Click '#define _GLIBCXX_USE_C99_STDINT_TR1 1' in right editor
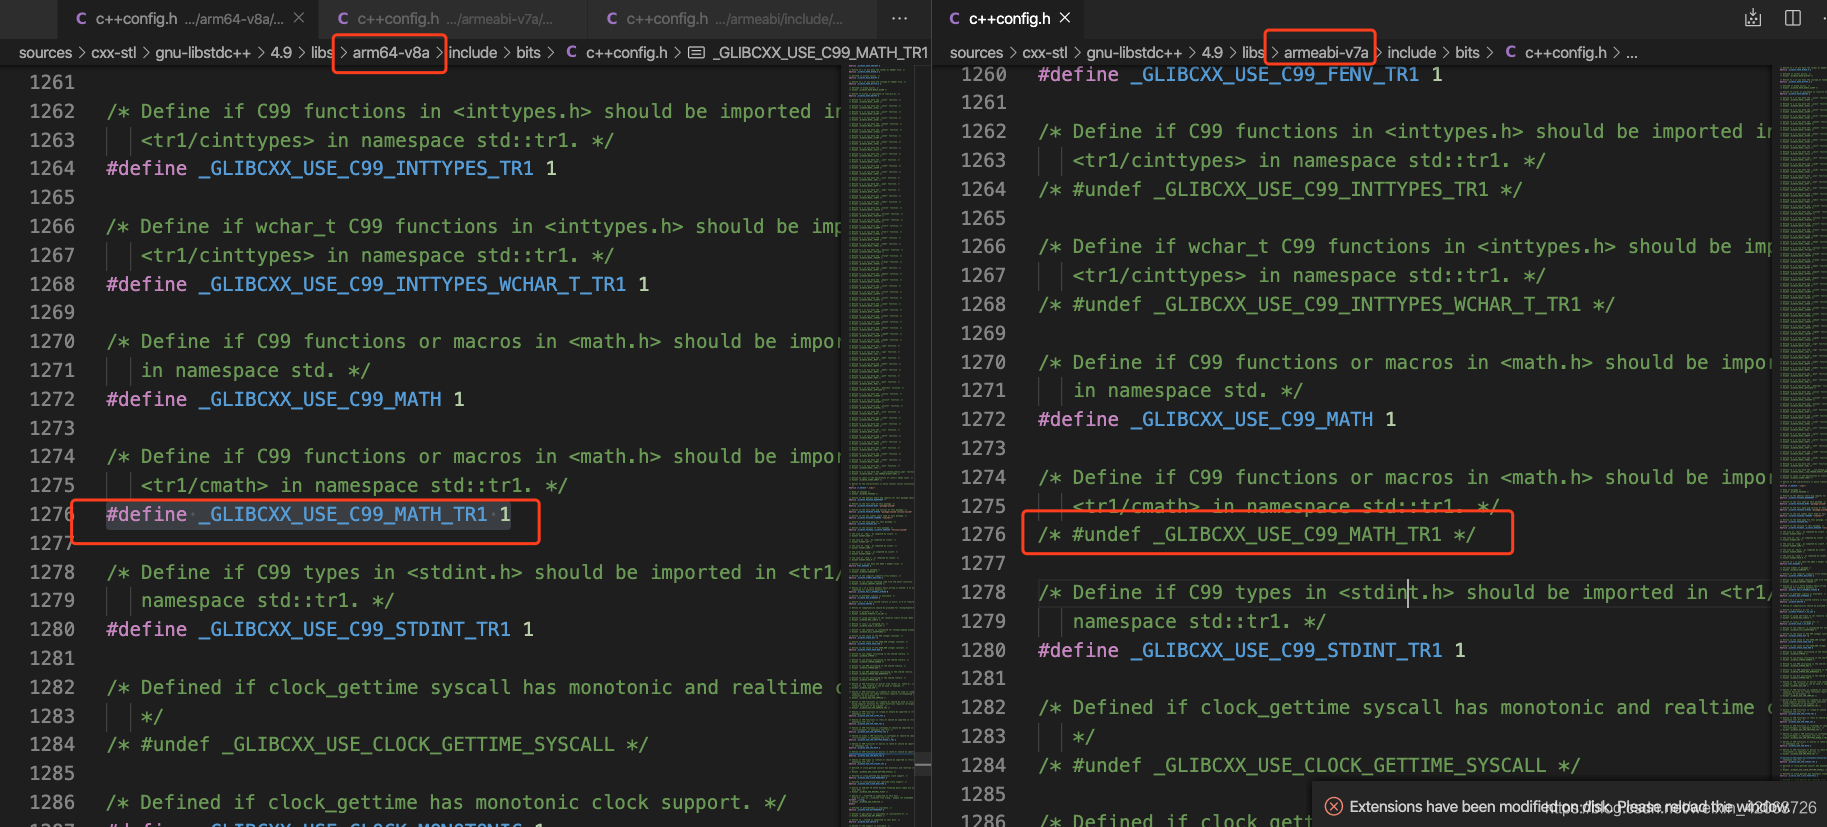This screenshot has width=1827, height=827. 1252,650
